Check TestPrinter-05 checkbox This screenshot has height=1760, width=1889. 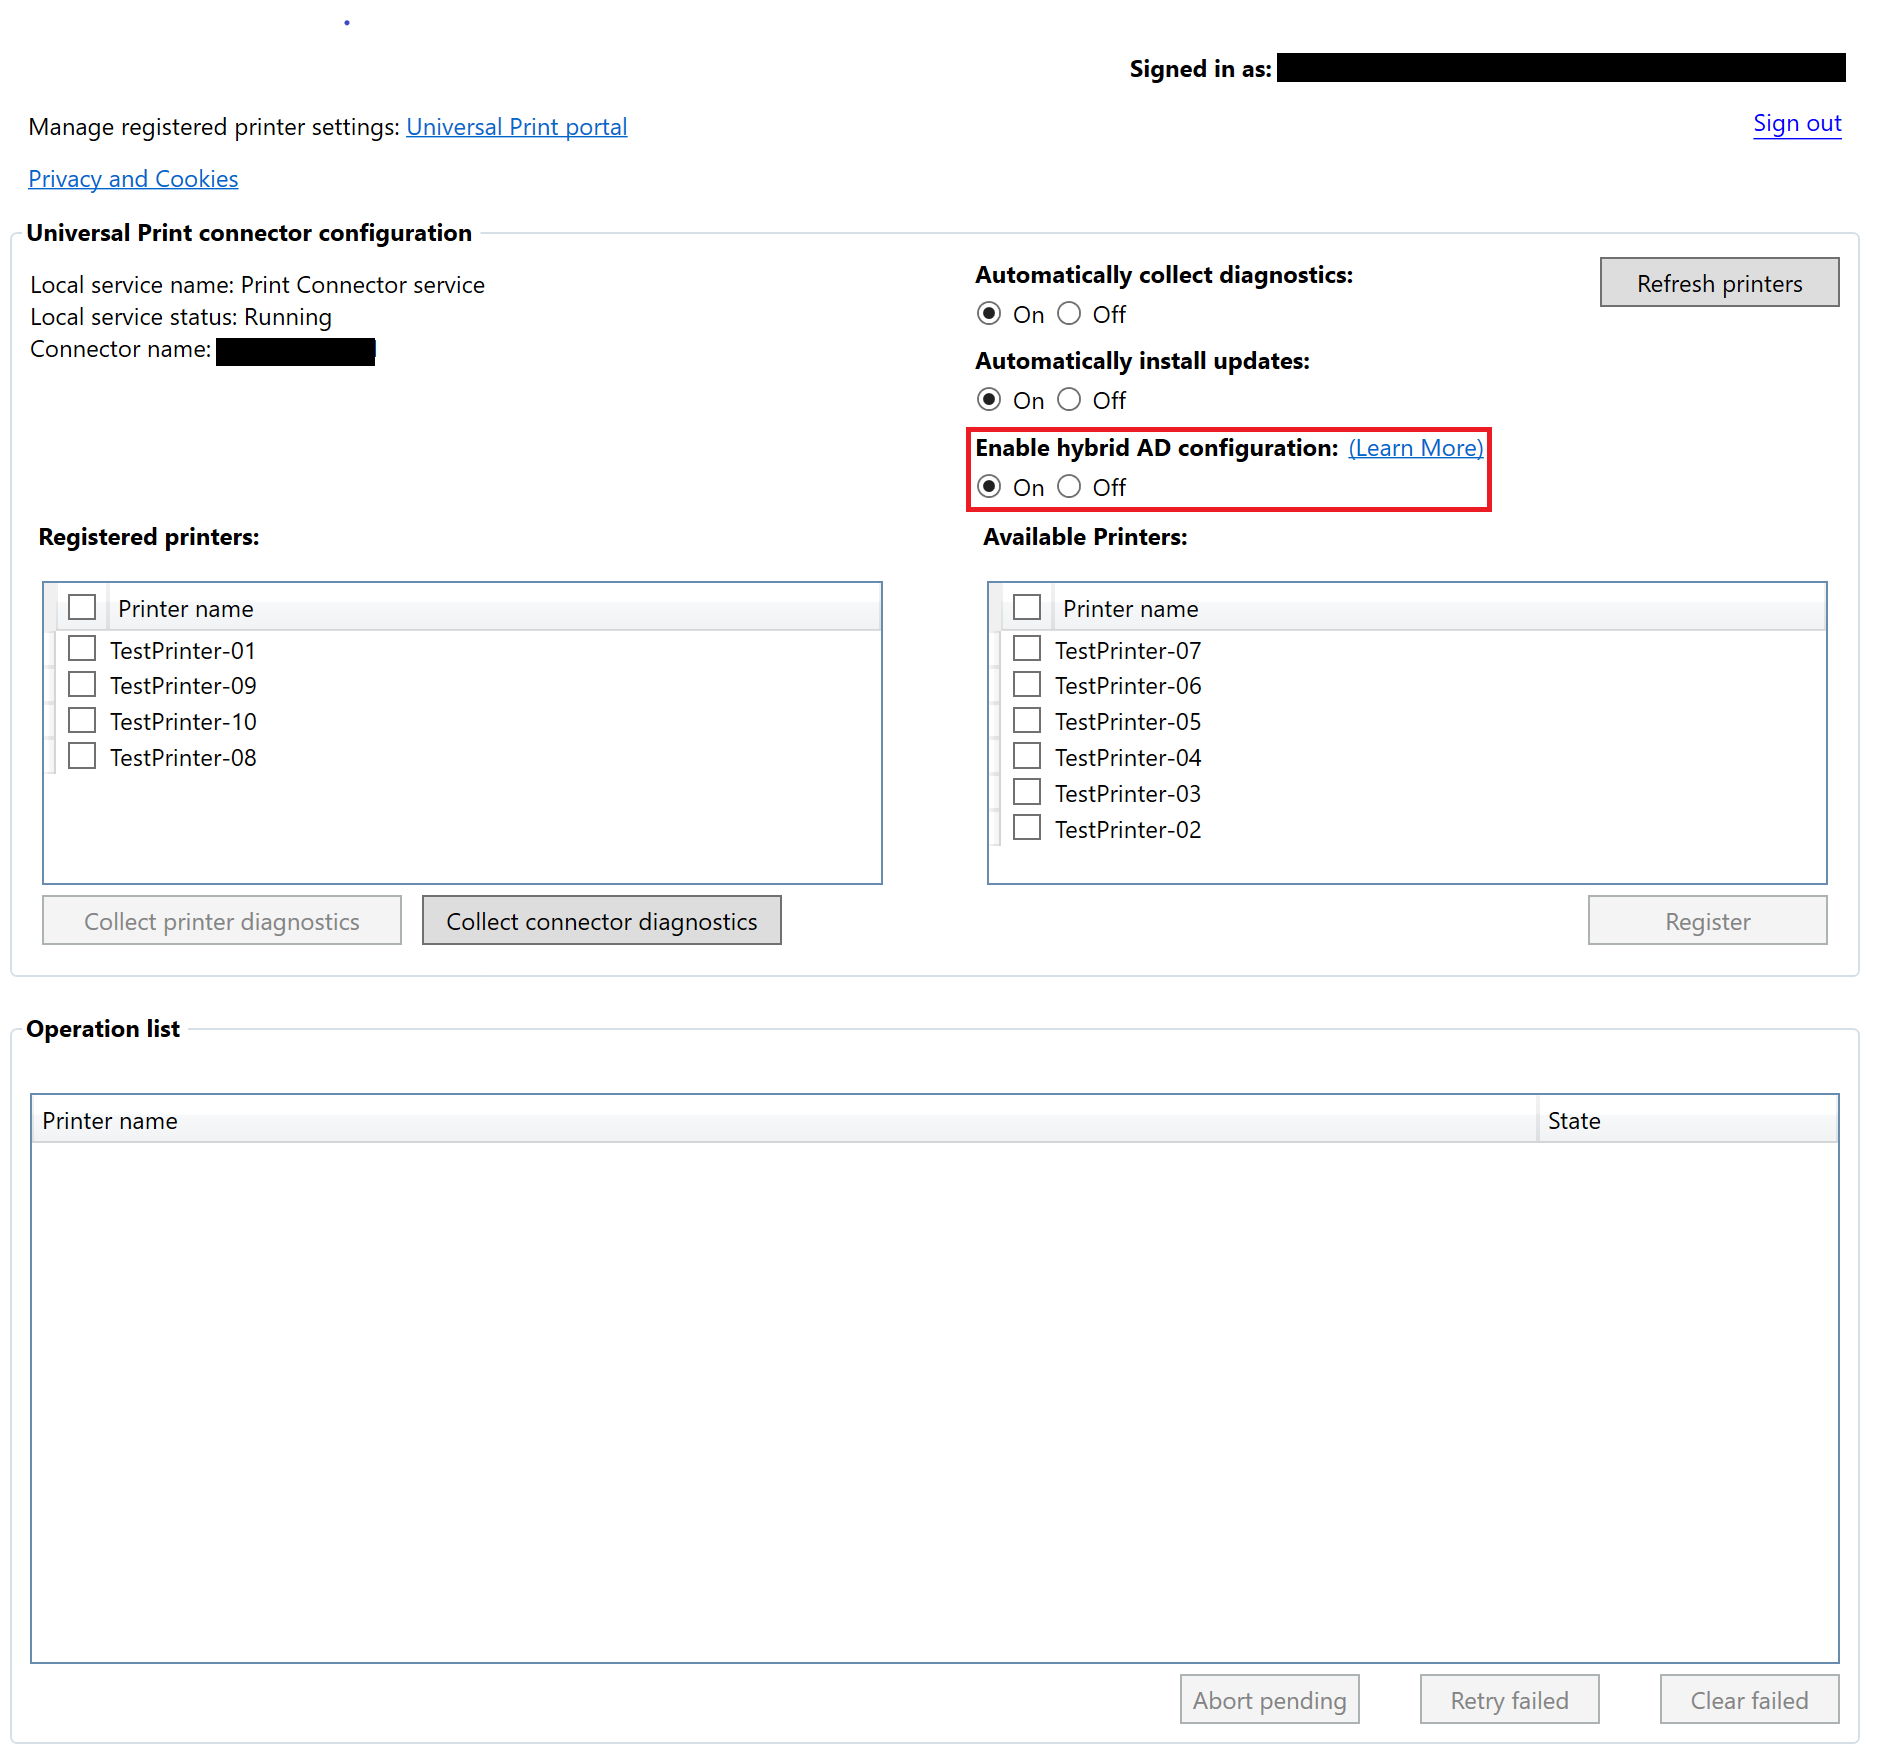coord(1027,721)
